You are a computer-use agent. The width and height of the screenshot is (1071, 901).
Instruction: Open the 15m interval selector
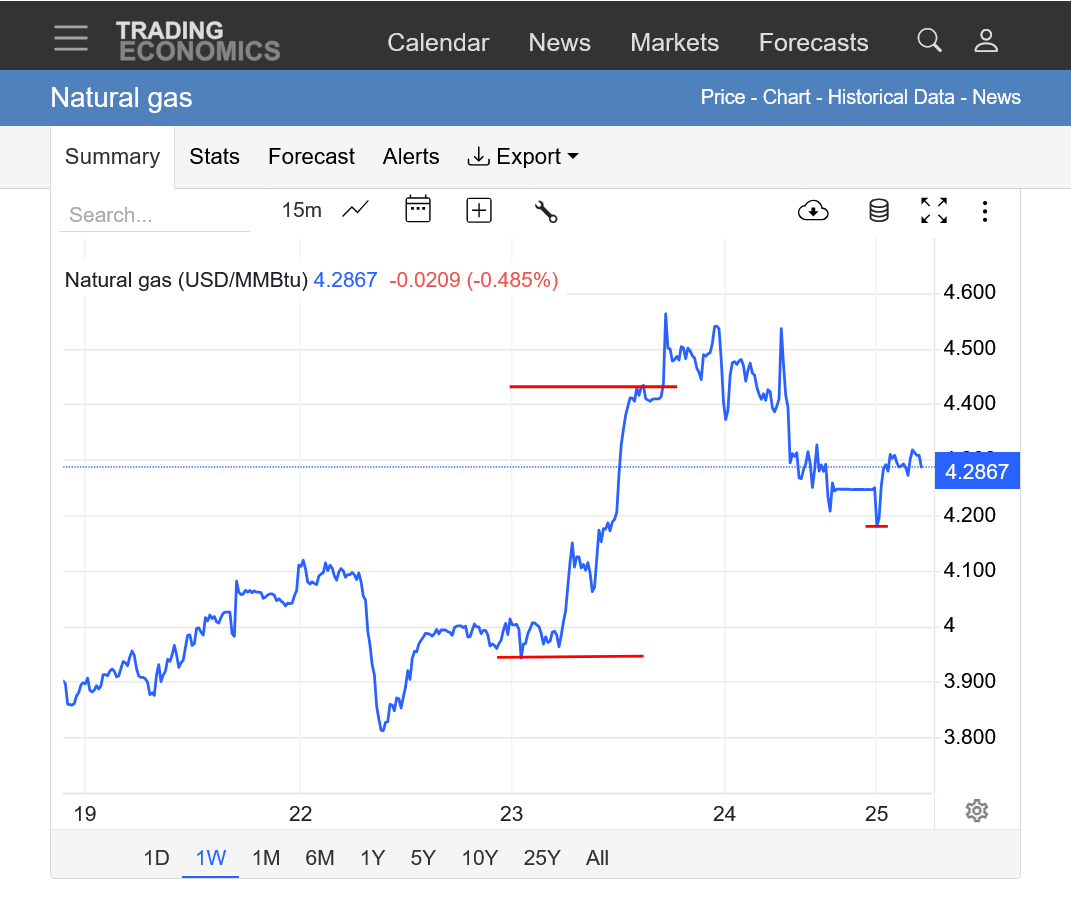(301, 210)
